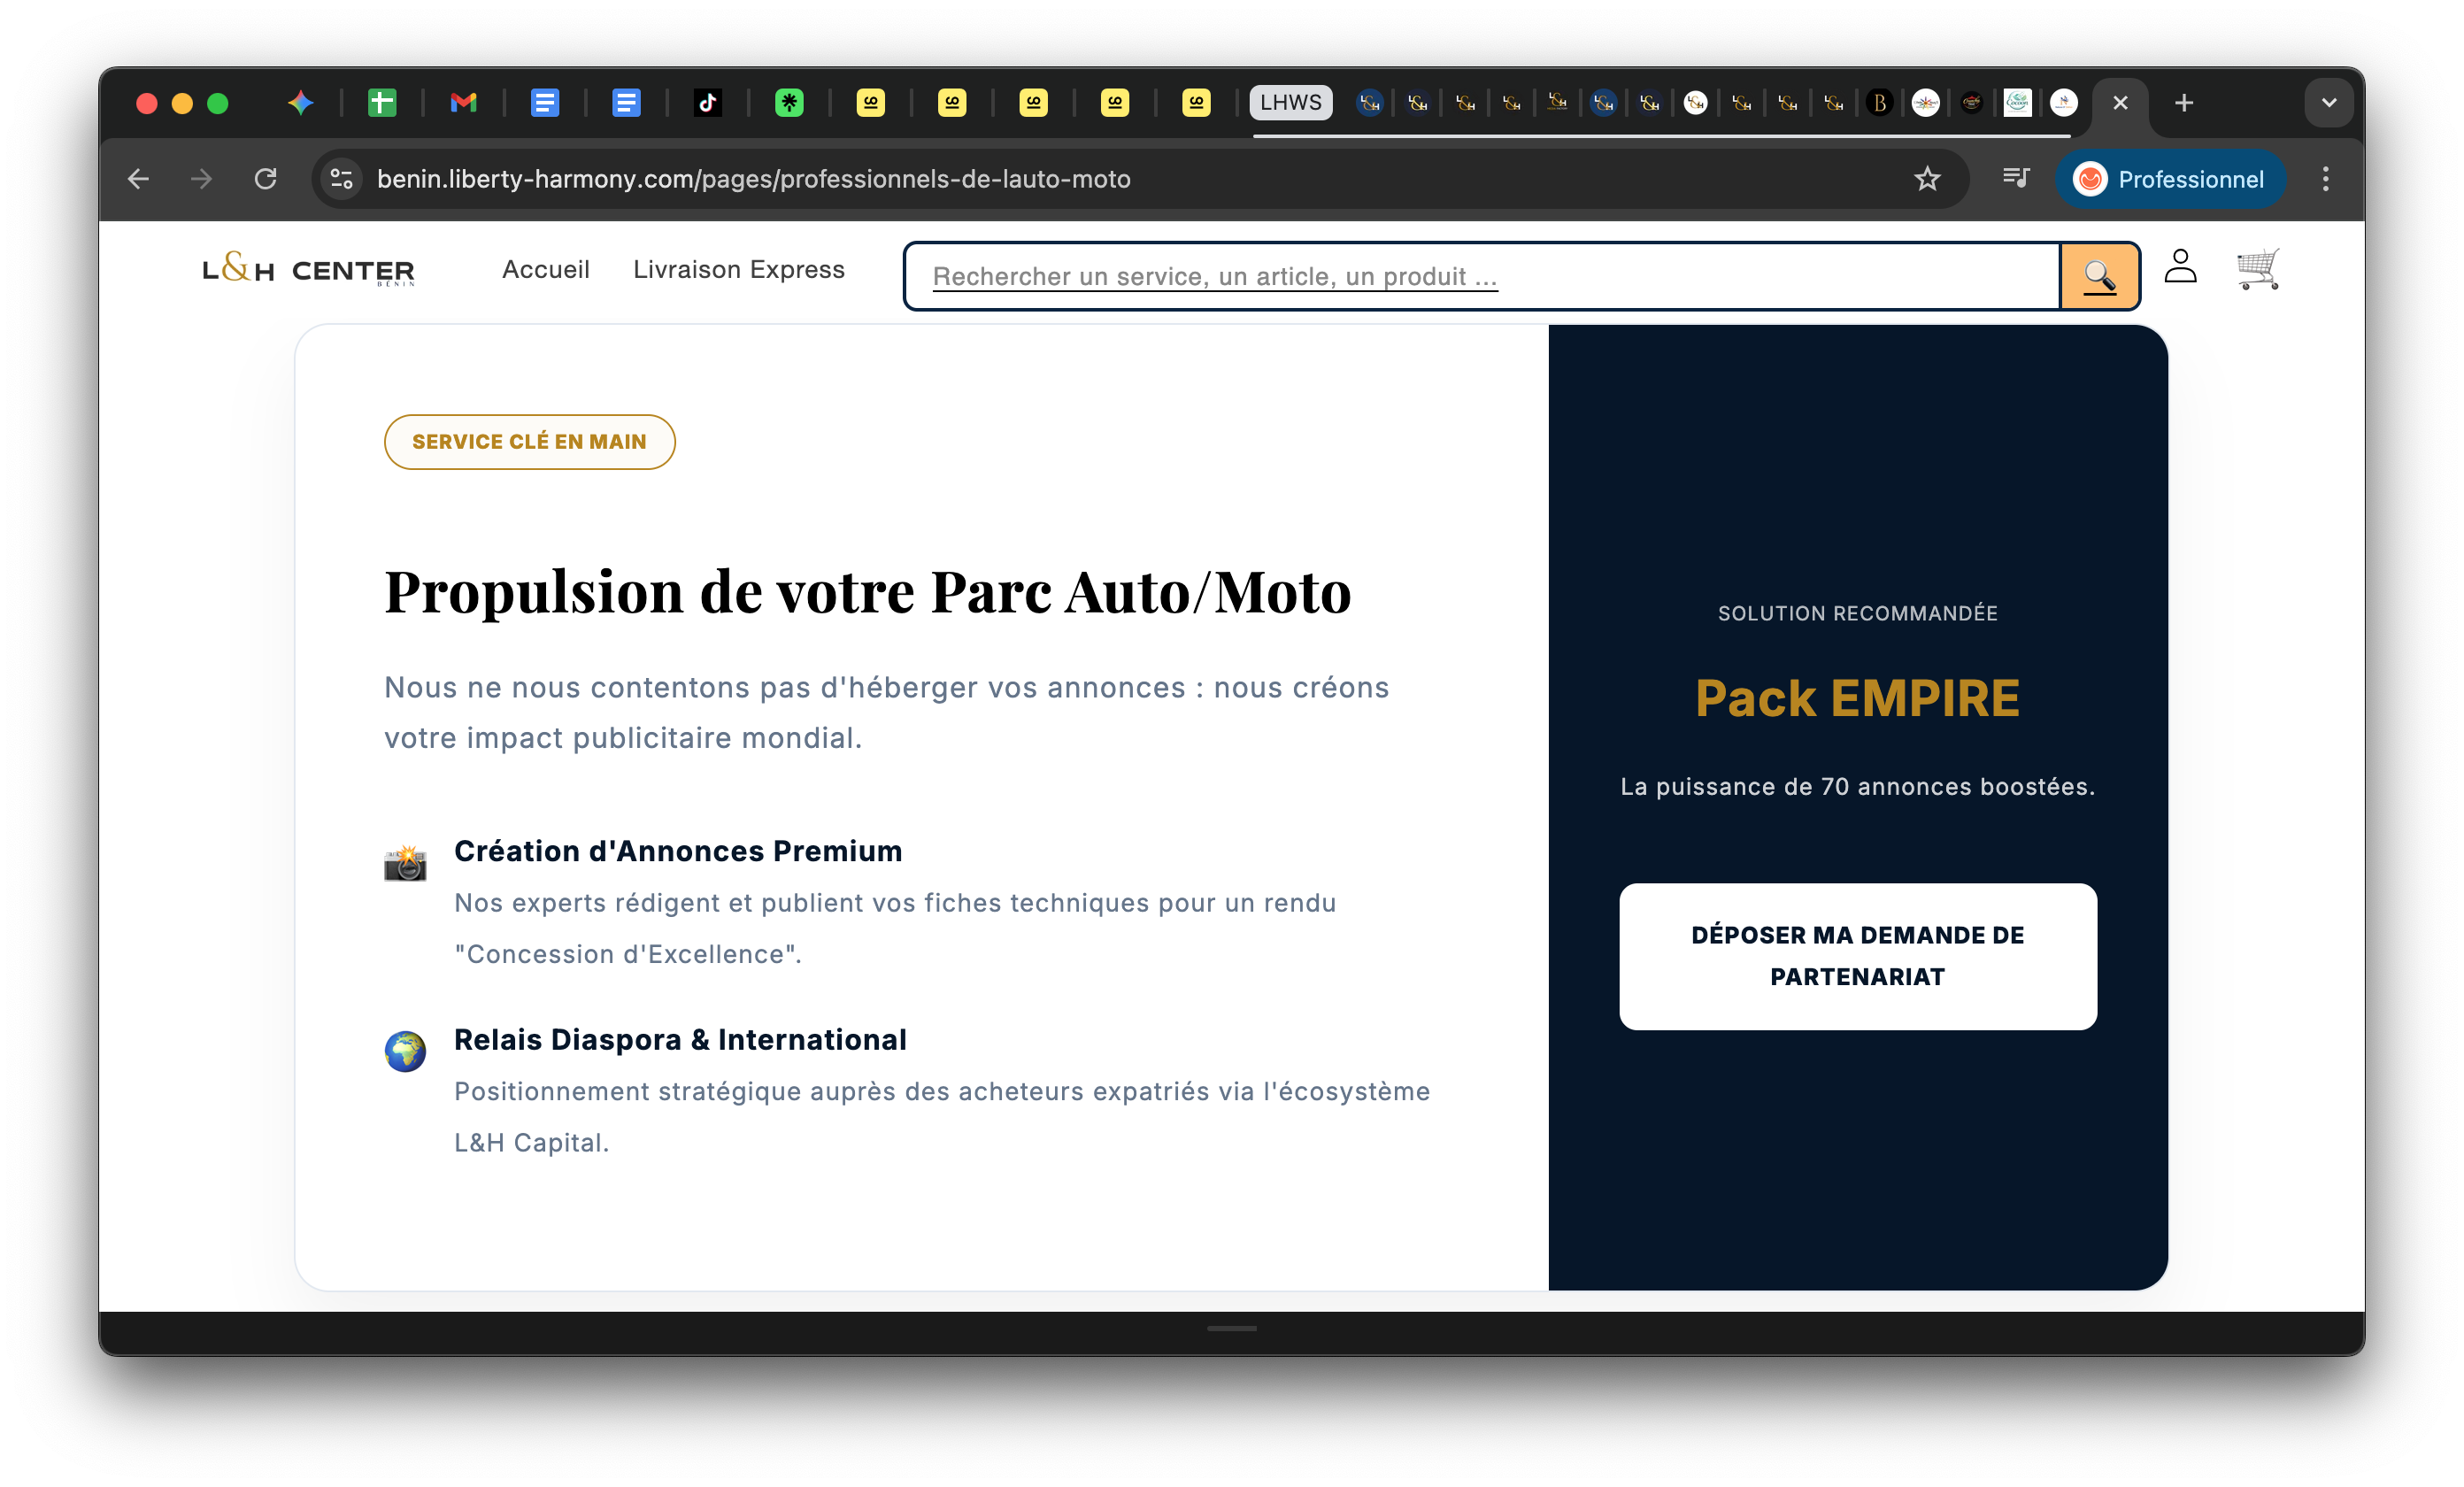2464x1487 pixels.
Task: View site information icon in address bar
Action: (x=341, y=179)
